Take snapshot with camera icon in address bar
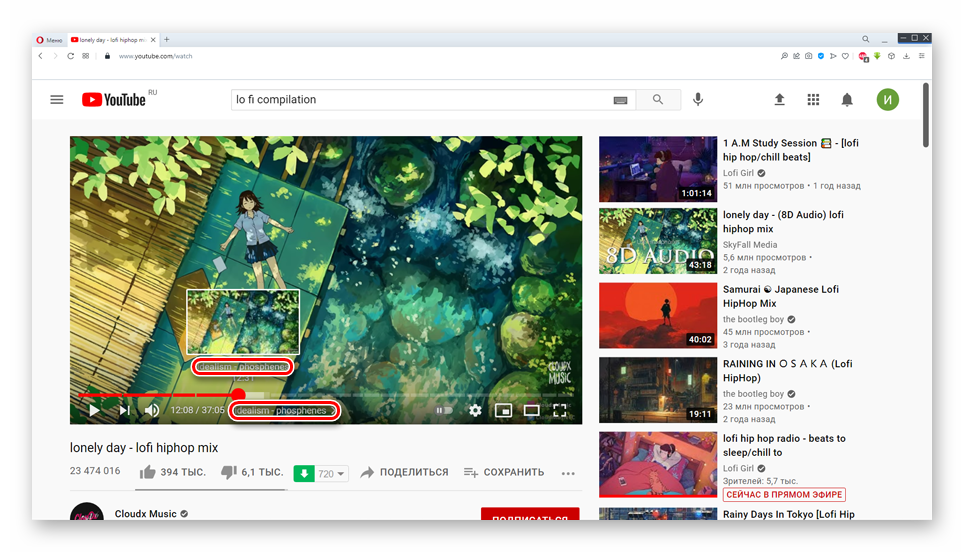 [808, 56]
